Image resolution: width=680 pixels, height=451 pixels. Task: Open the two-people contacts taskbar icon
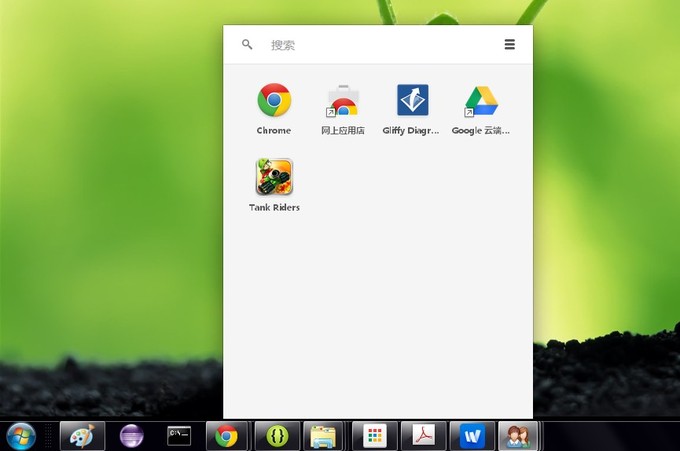[518, 436]
